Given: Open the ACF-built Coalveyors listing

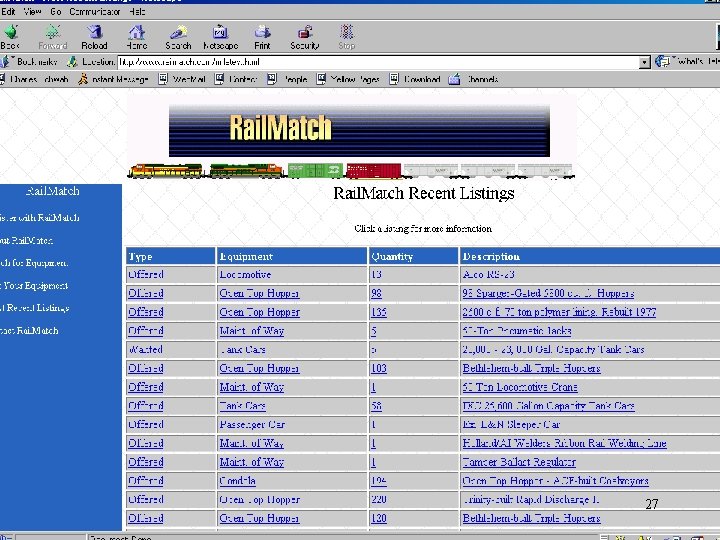Looking at the screenshot, I should pyautogui.click(x=556, y=481).
